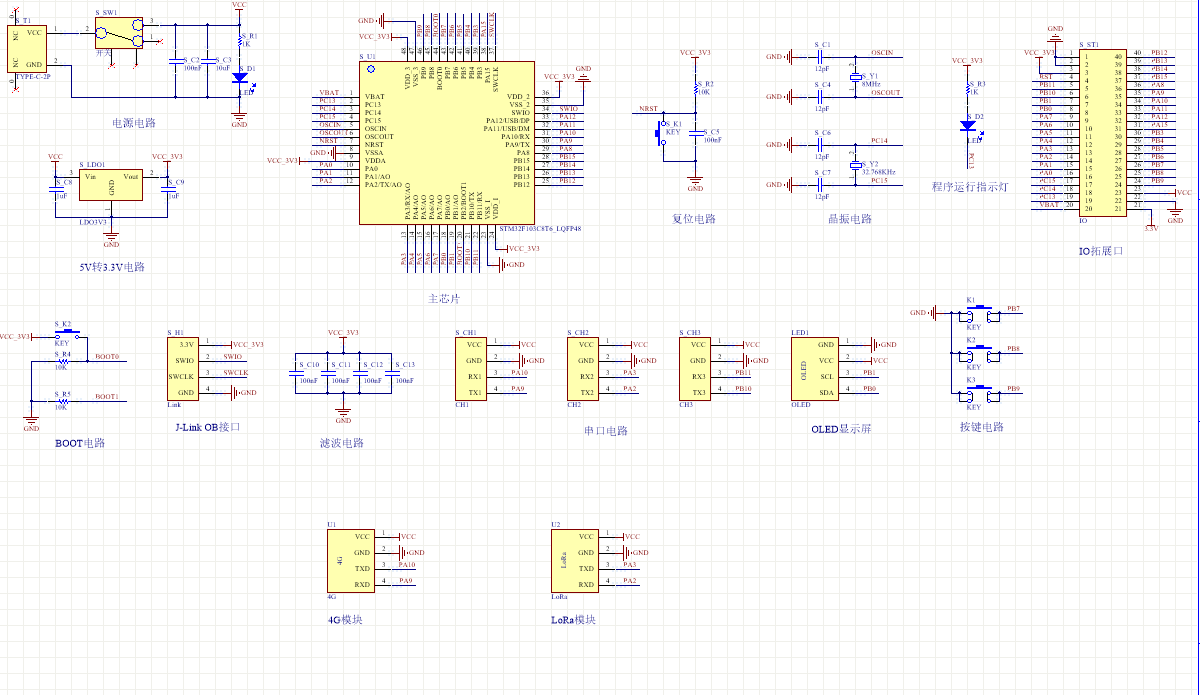Click the '电源电路' section title

(135, 123)
